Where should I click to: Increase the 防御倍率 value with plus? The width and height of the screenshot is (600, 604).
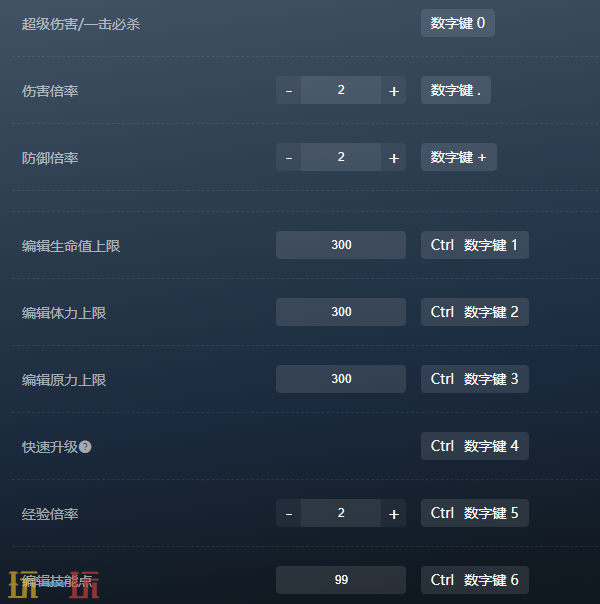pyautogui.click(x=394, y=157)
